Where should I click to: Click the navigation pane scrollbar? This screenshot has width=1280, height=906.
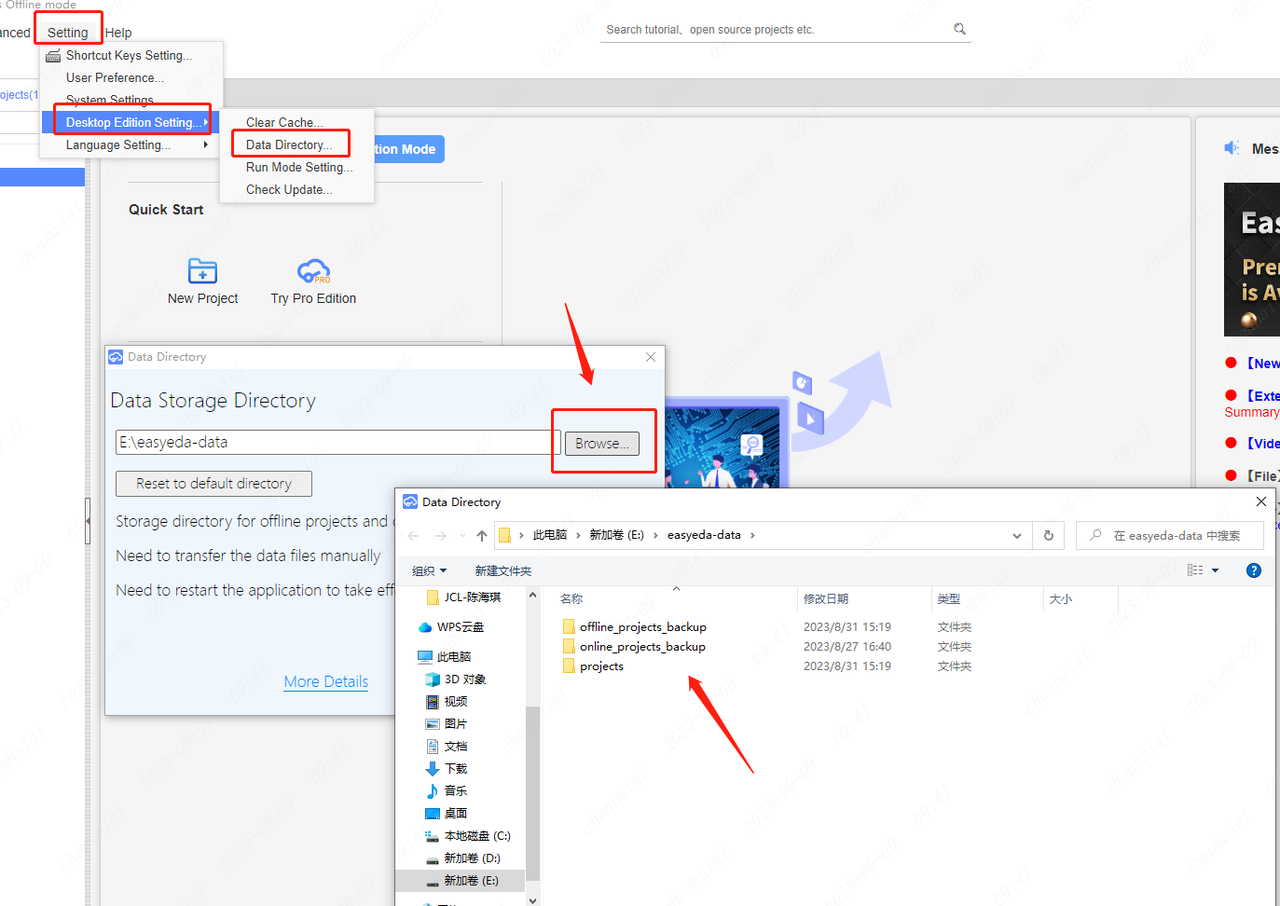(533, 793)
